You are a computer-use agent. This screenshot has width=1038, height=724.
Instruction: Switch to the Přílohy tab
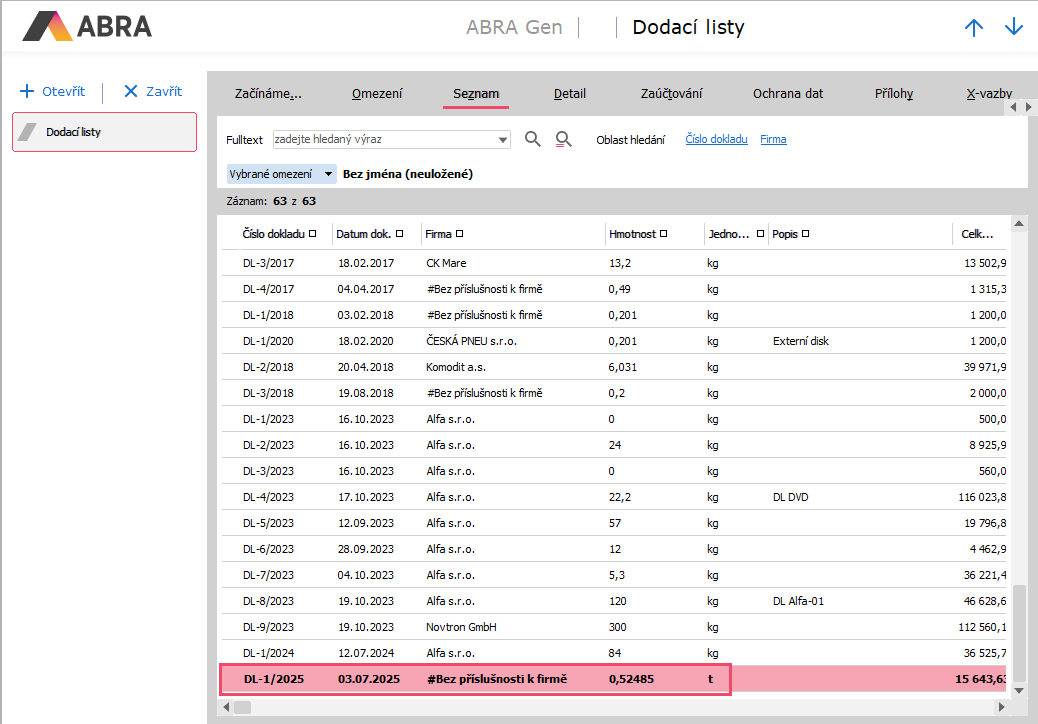(x=894, y=93)
